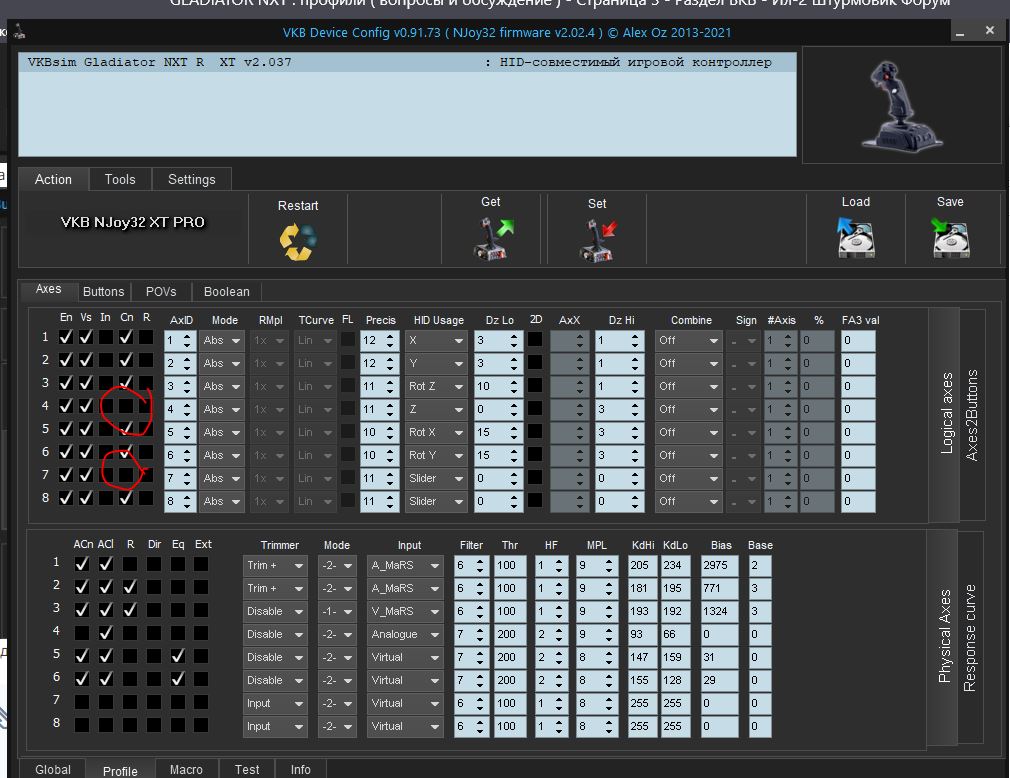
Task: Click the VKB NJoy32 XT PRO label
Action: click(133, 222)
